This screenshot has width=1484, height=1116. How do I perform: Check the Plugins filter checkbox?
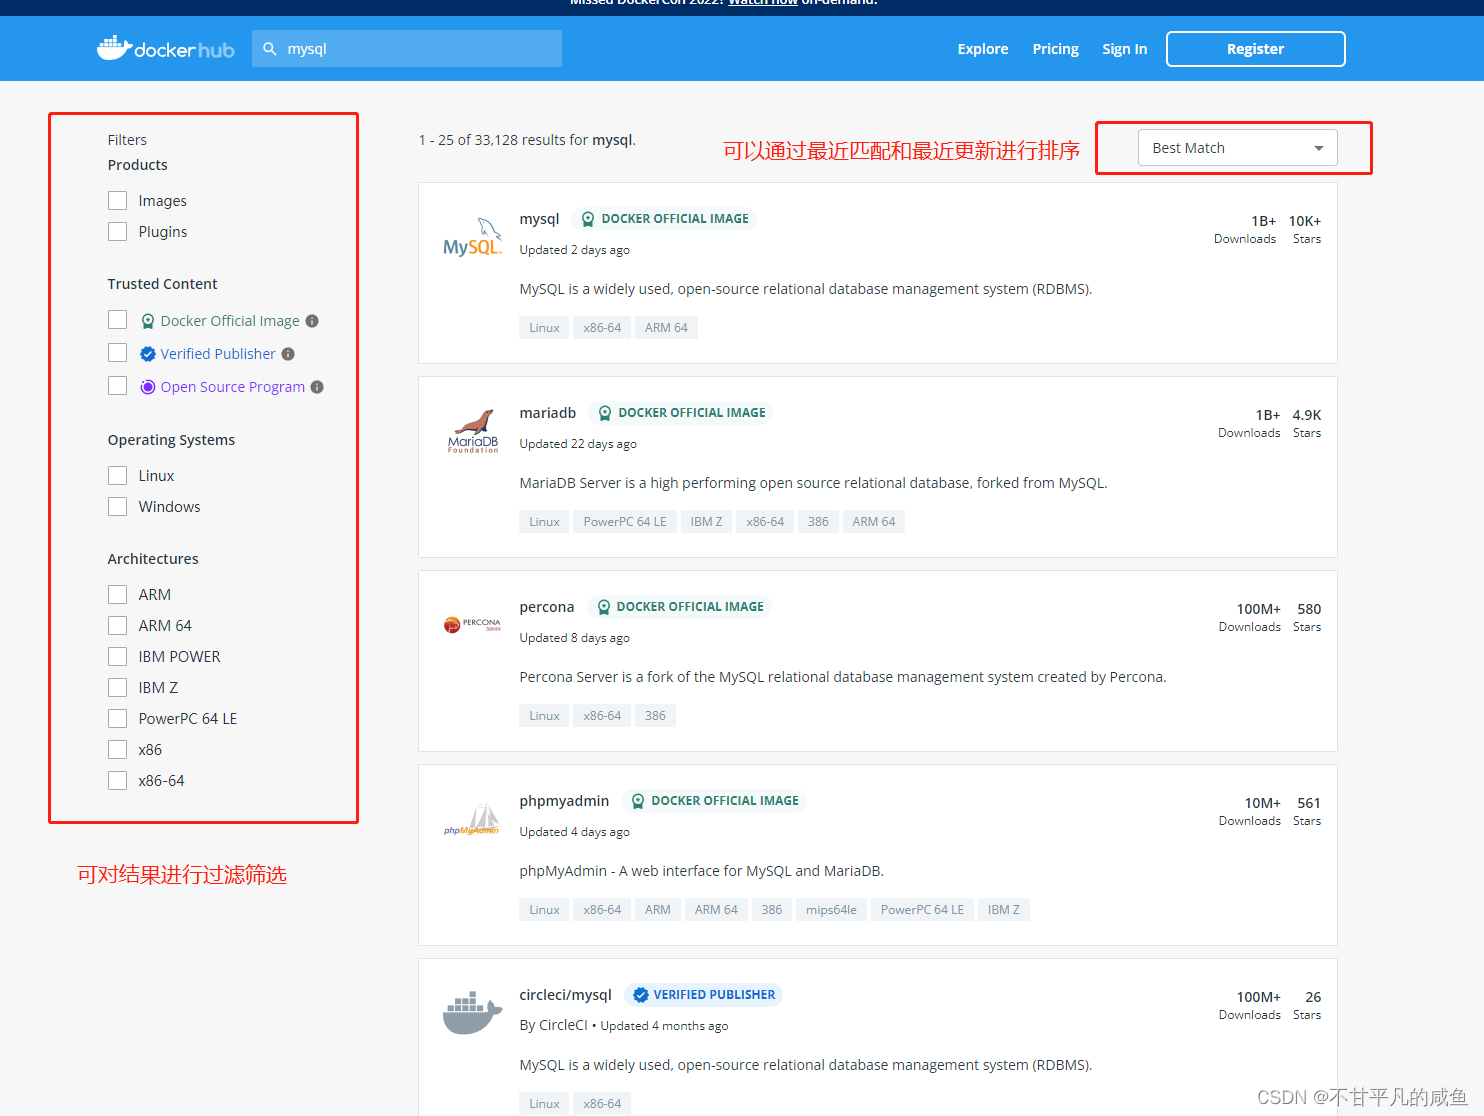click(x=118, y=232)
